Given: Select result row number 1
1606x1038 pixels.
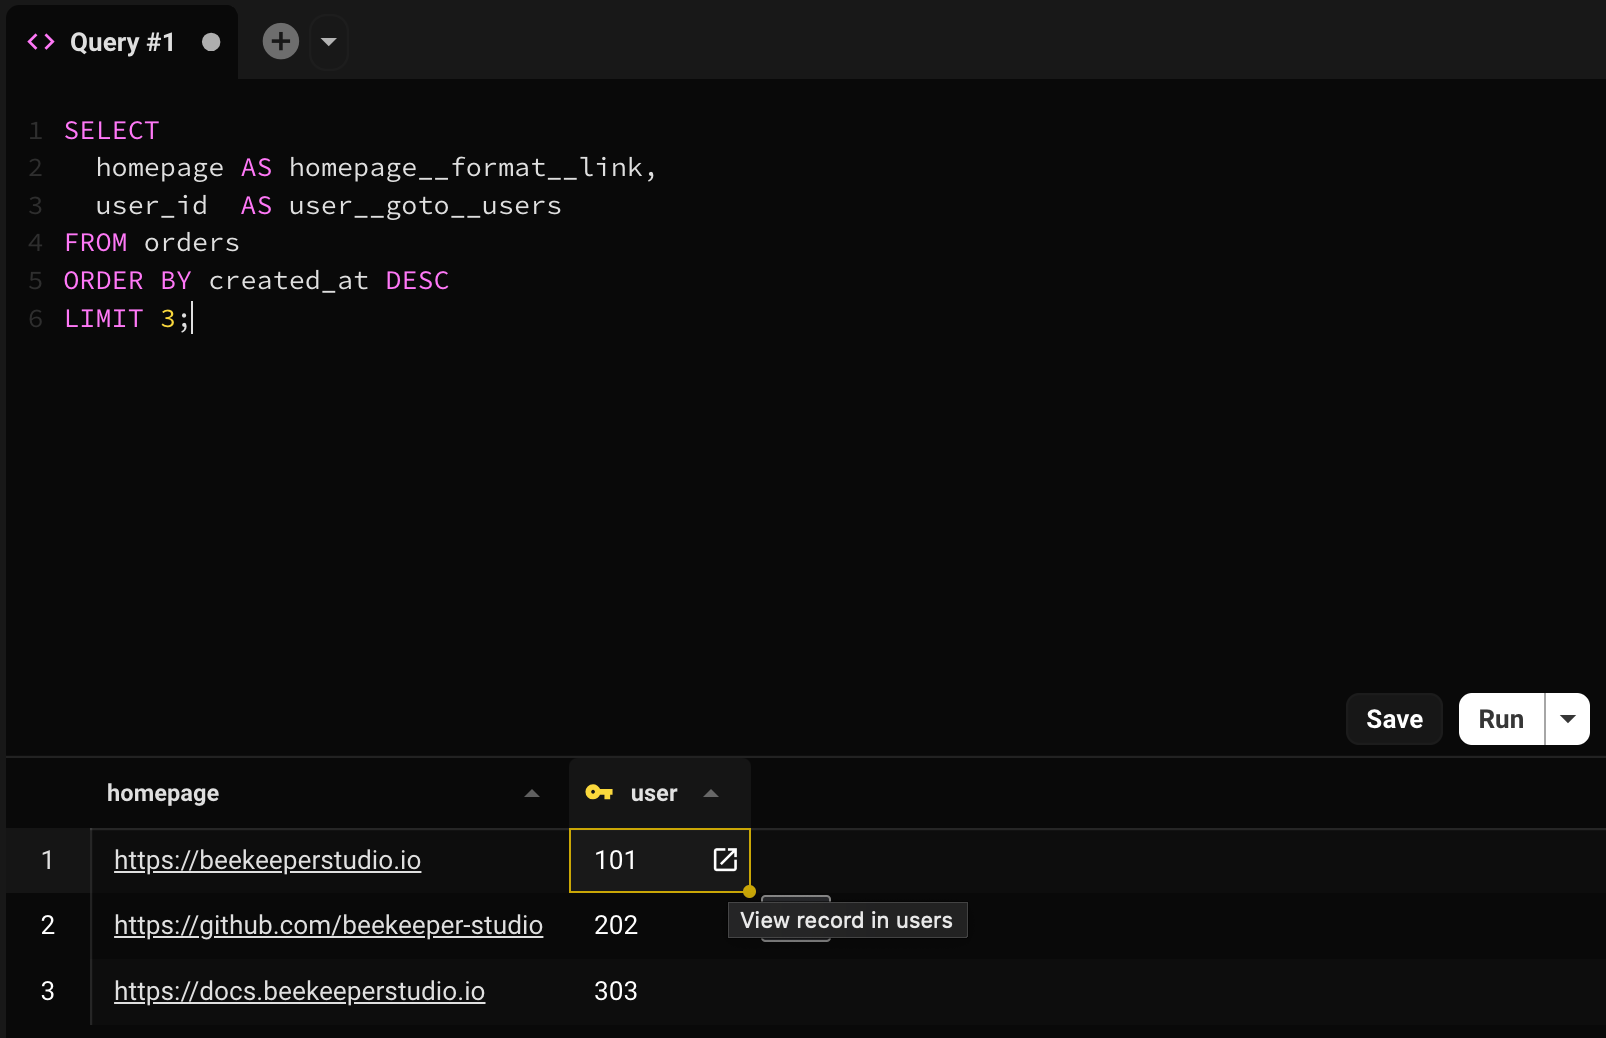Looking at the screenshot, I should coord(47,860).
